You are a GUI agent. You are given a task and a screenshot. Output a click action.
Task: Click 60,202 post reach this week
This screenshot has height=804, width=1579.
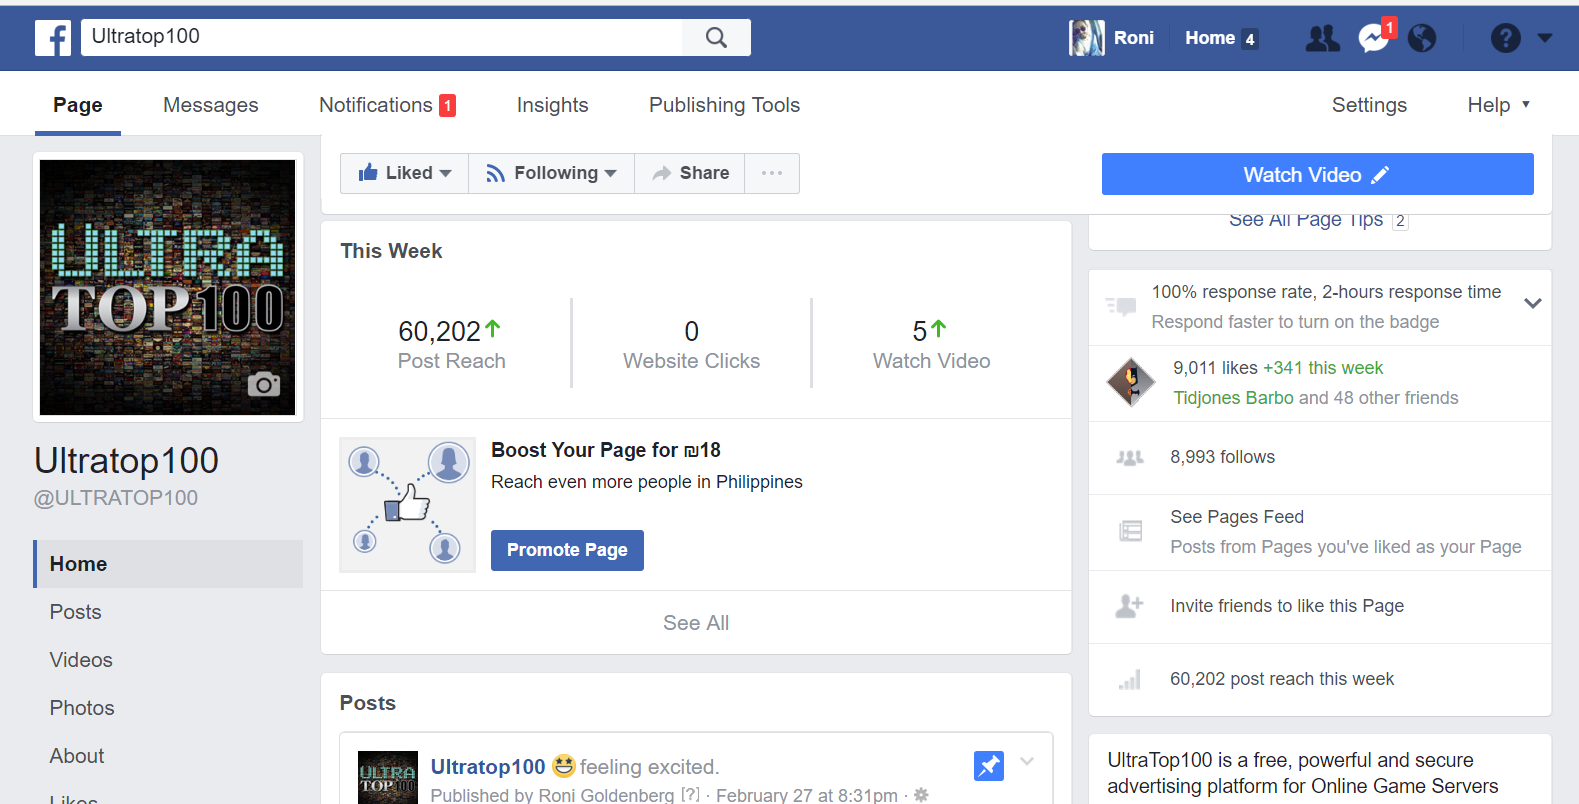(x=1282, y=679)
